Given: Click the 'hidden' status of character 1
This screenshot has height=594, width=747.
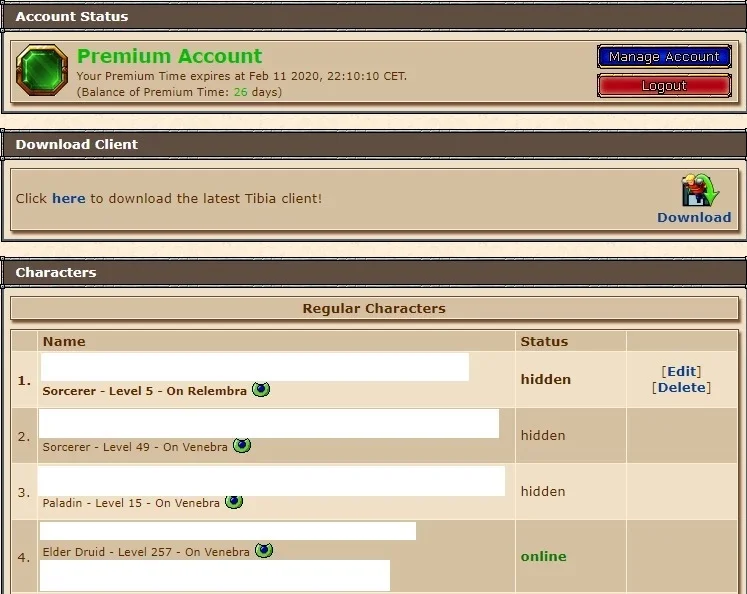Looking at the screenshot, I should [545, 380].
